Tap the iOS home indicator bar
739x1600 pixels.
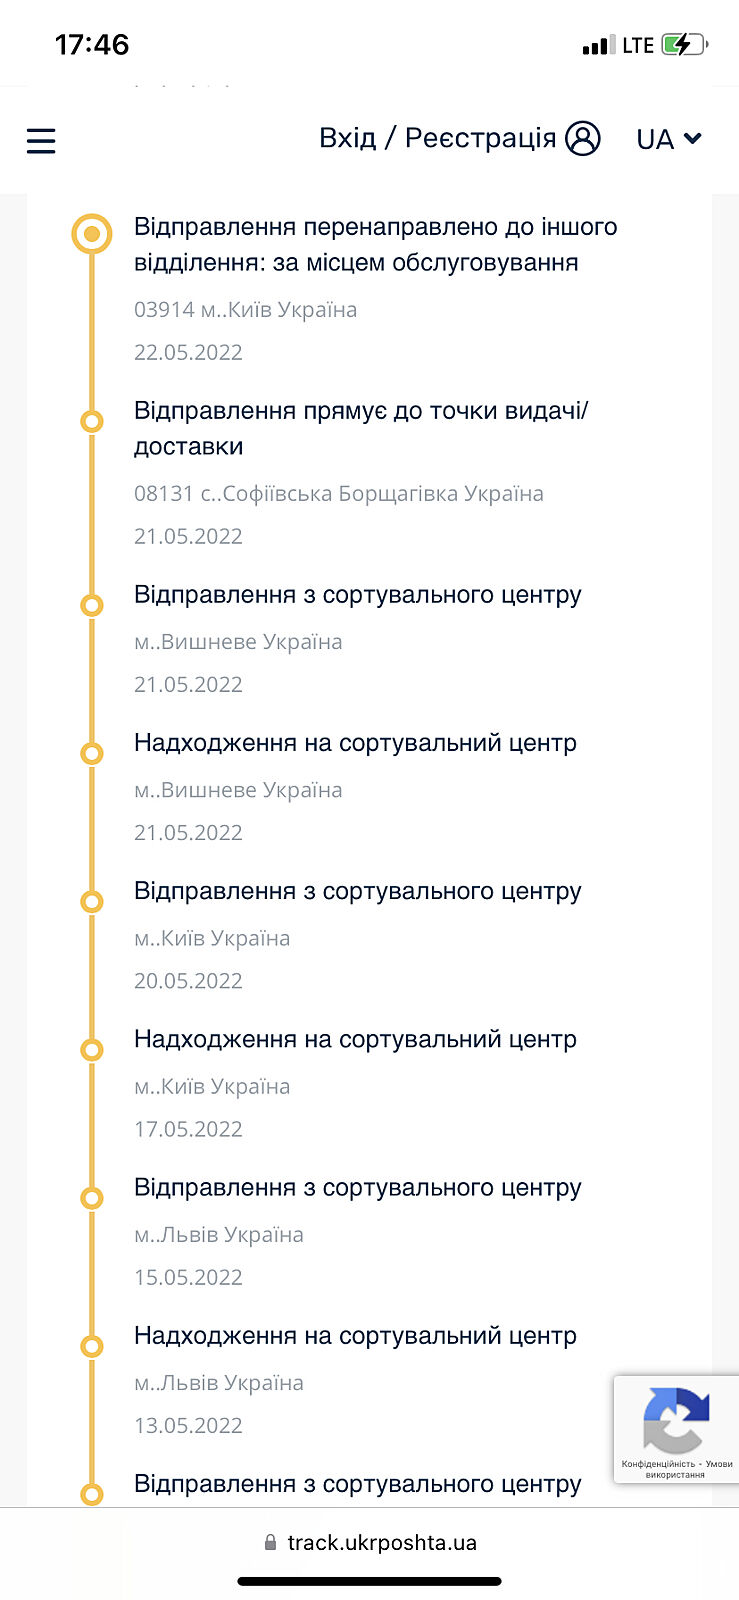[369, 1581]
